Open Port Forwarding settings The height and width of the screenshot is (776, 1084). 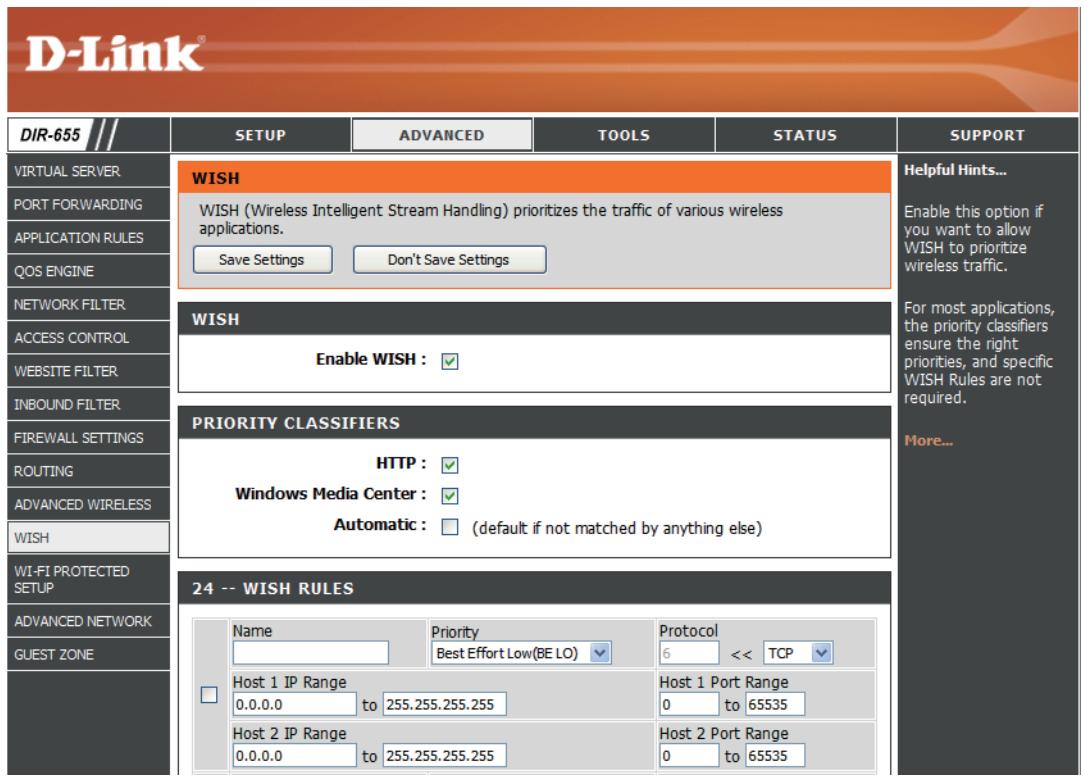coord(88,204)
